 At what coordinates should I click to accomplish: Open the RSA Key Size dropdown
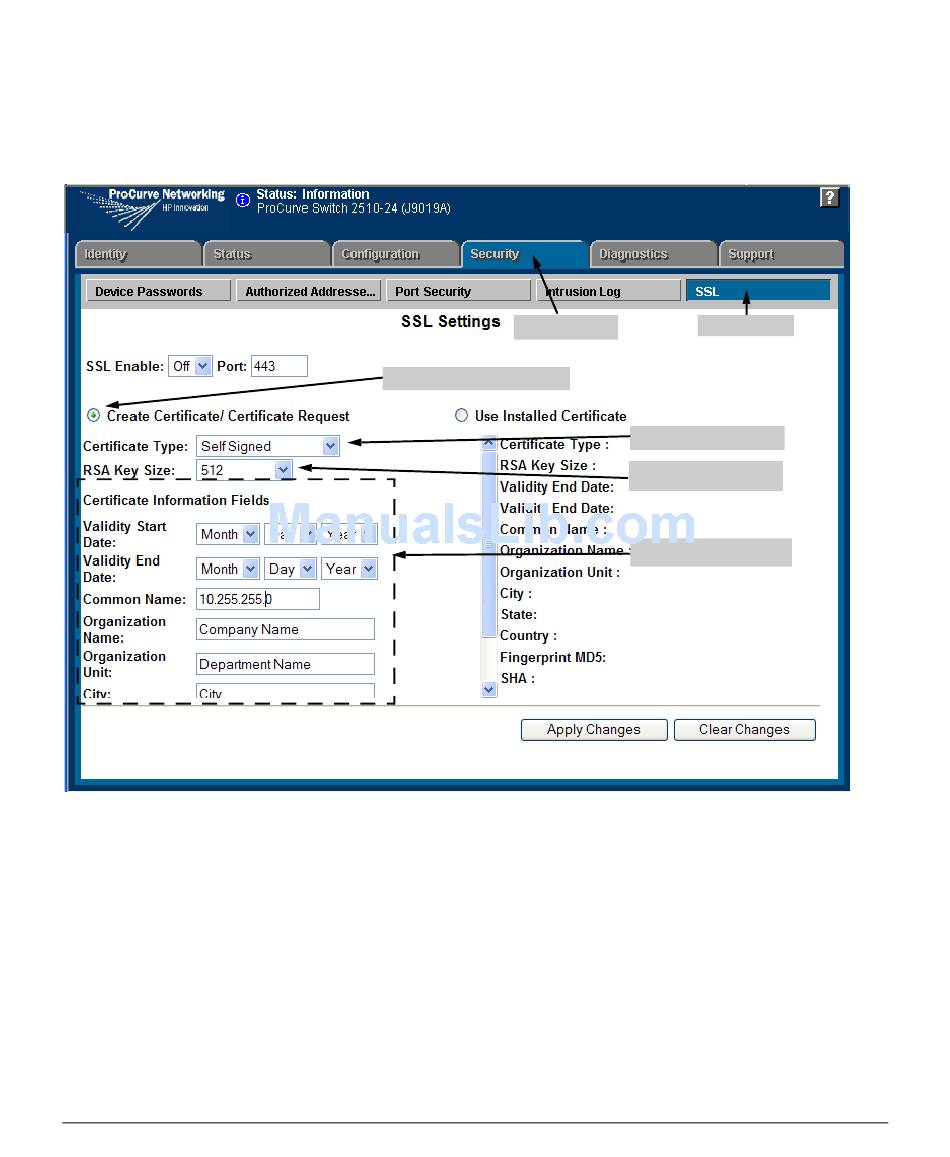click(244, 470)
